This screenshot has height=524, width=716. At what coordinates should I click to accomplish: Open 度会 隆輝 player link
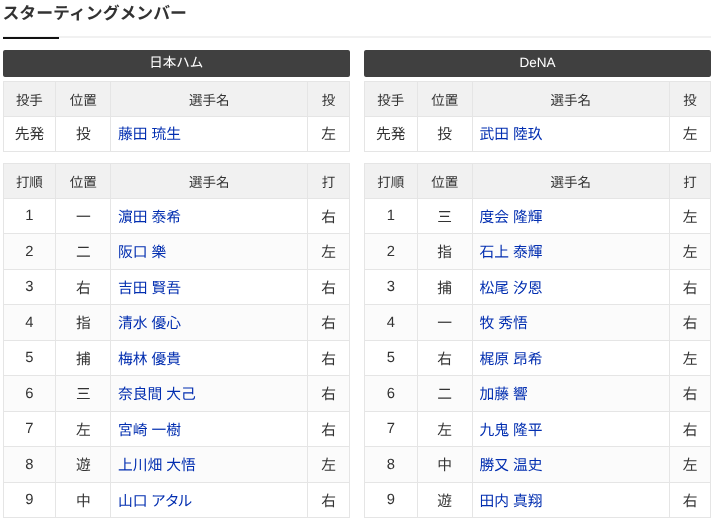click(510, 216)
